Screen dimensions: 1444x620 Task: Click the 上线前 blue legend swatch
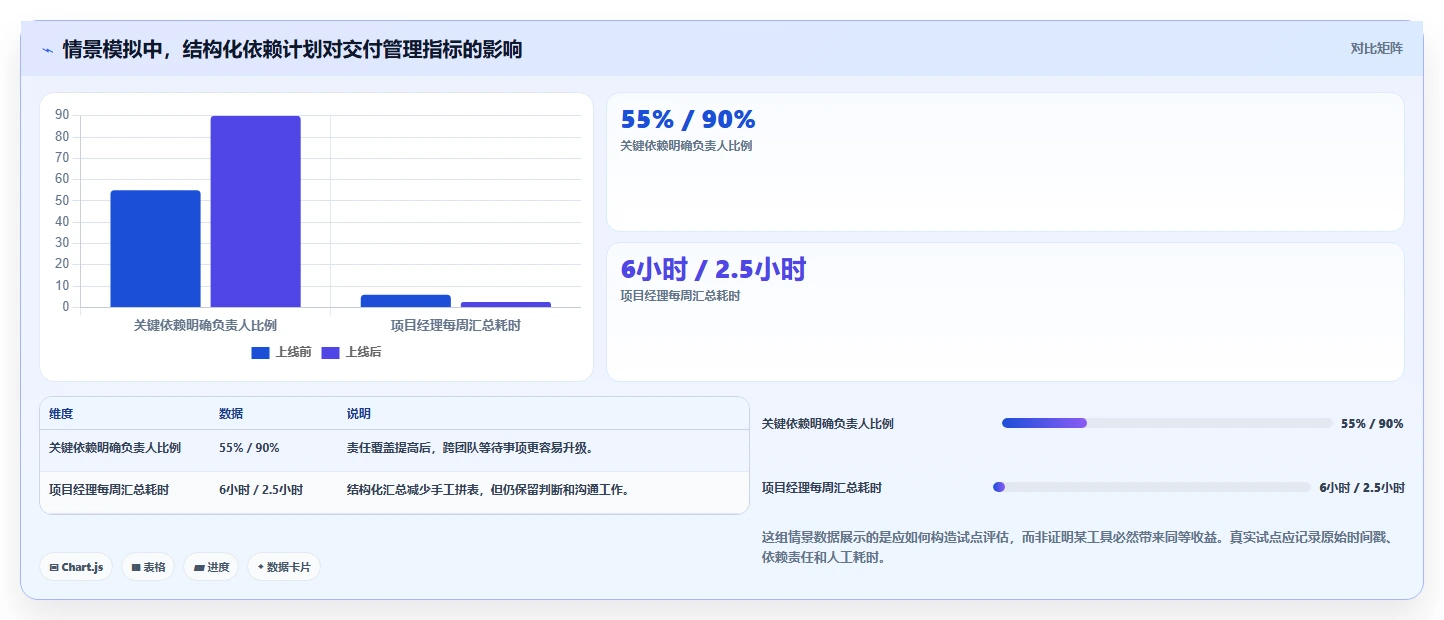pyautogui.click(x=260, y=352)
